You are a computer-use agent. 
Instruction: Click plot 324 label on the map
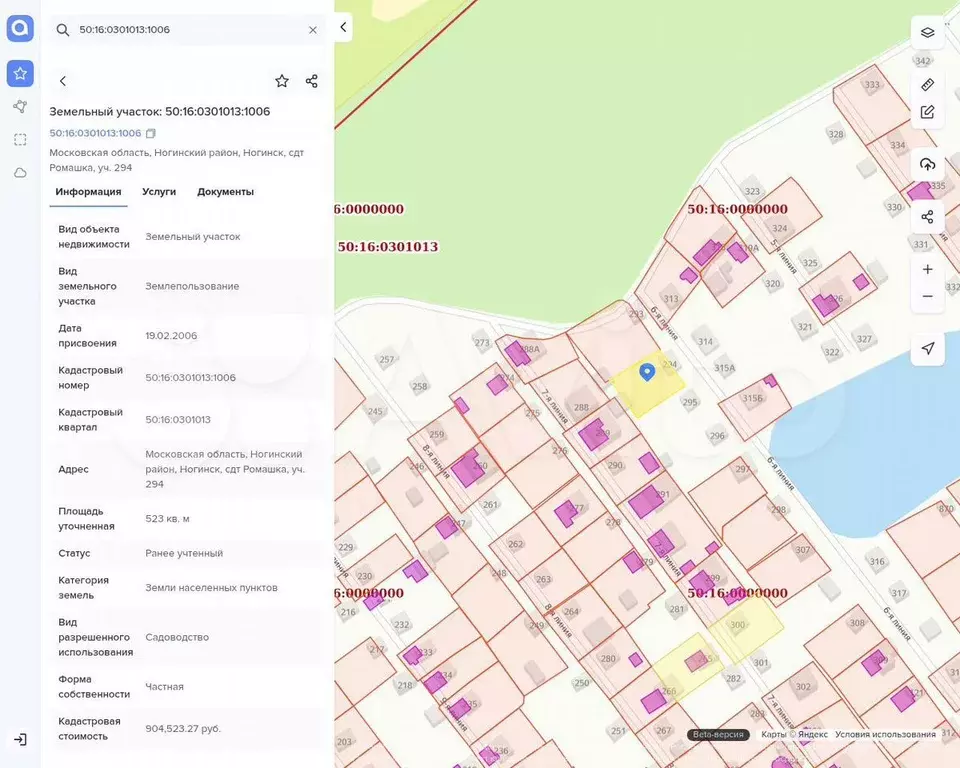779,228
